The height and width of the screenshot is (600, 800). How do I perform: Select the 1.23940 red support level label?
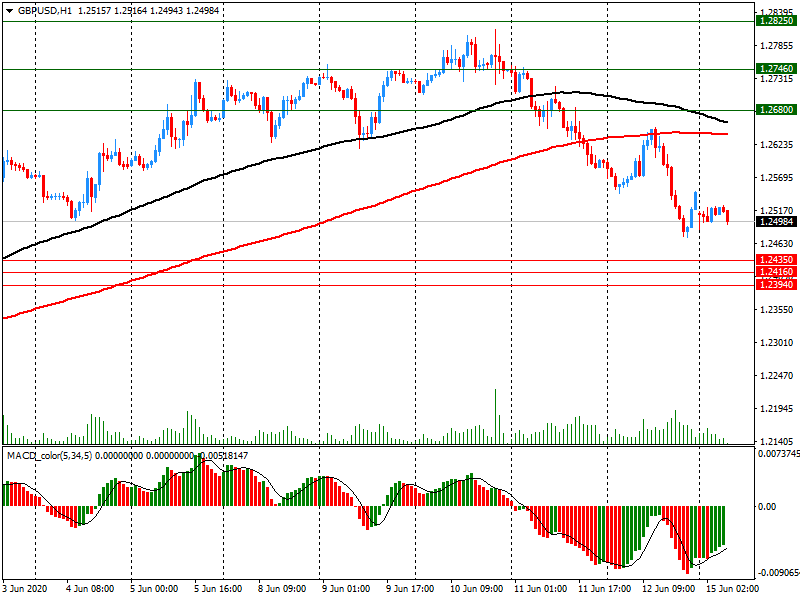point(777,285)
